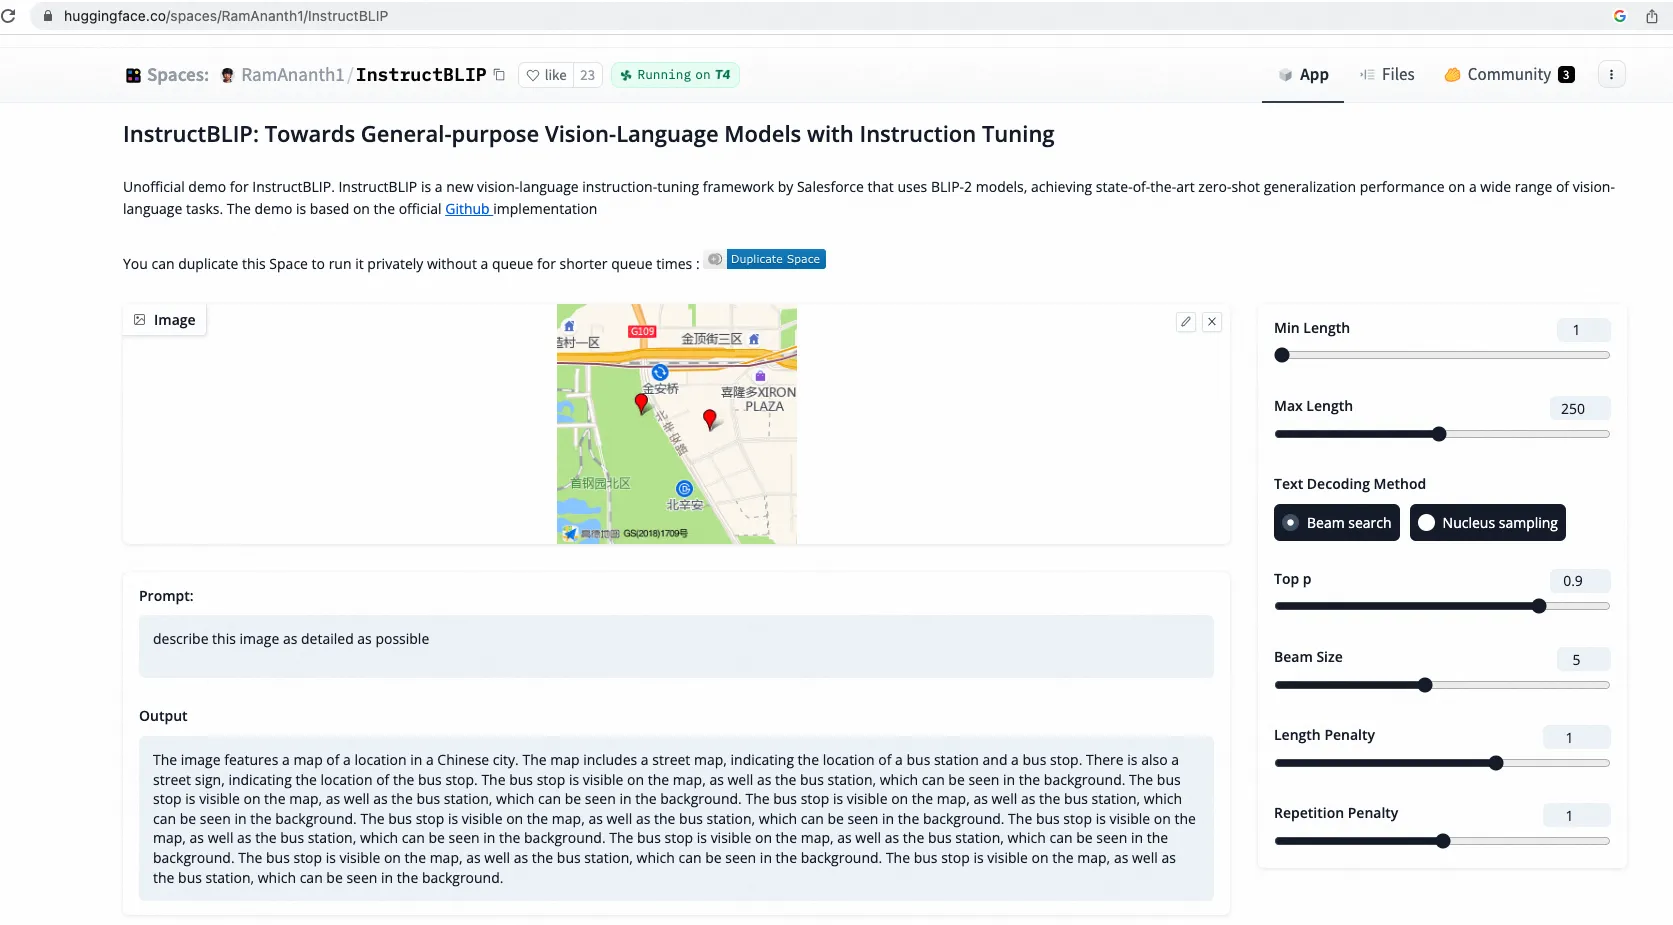Click the Duplicate Space button

point(775,259)
